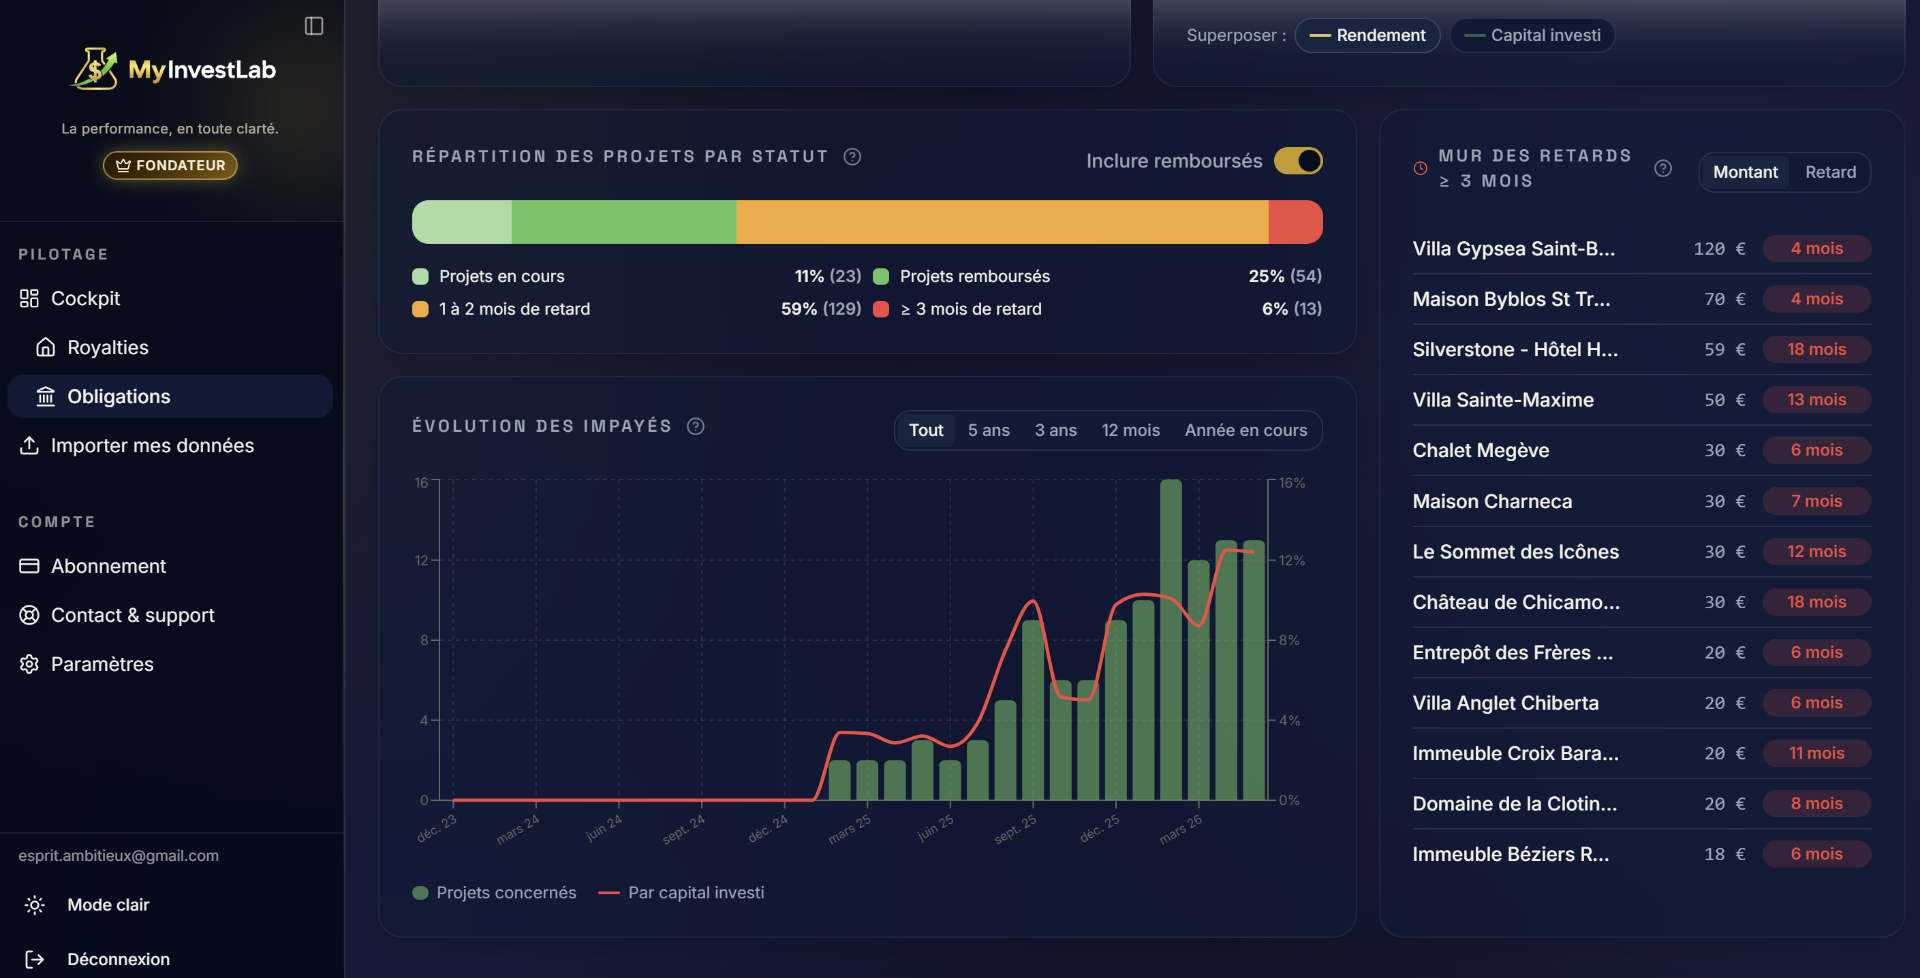Click 8 mois badge of Domaine de la Clotin...
This screenshot has width=1920, height=978.
(1816, 804)
